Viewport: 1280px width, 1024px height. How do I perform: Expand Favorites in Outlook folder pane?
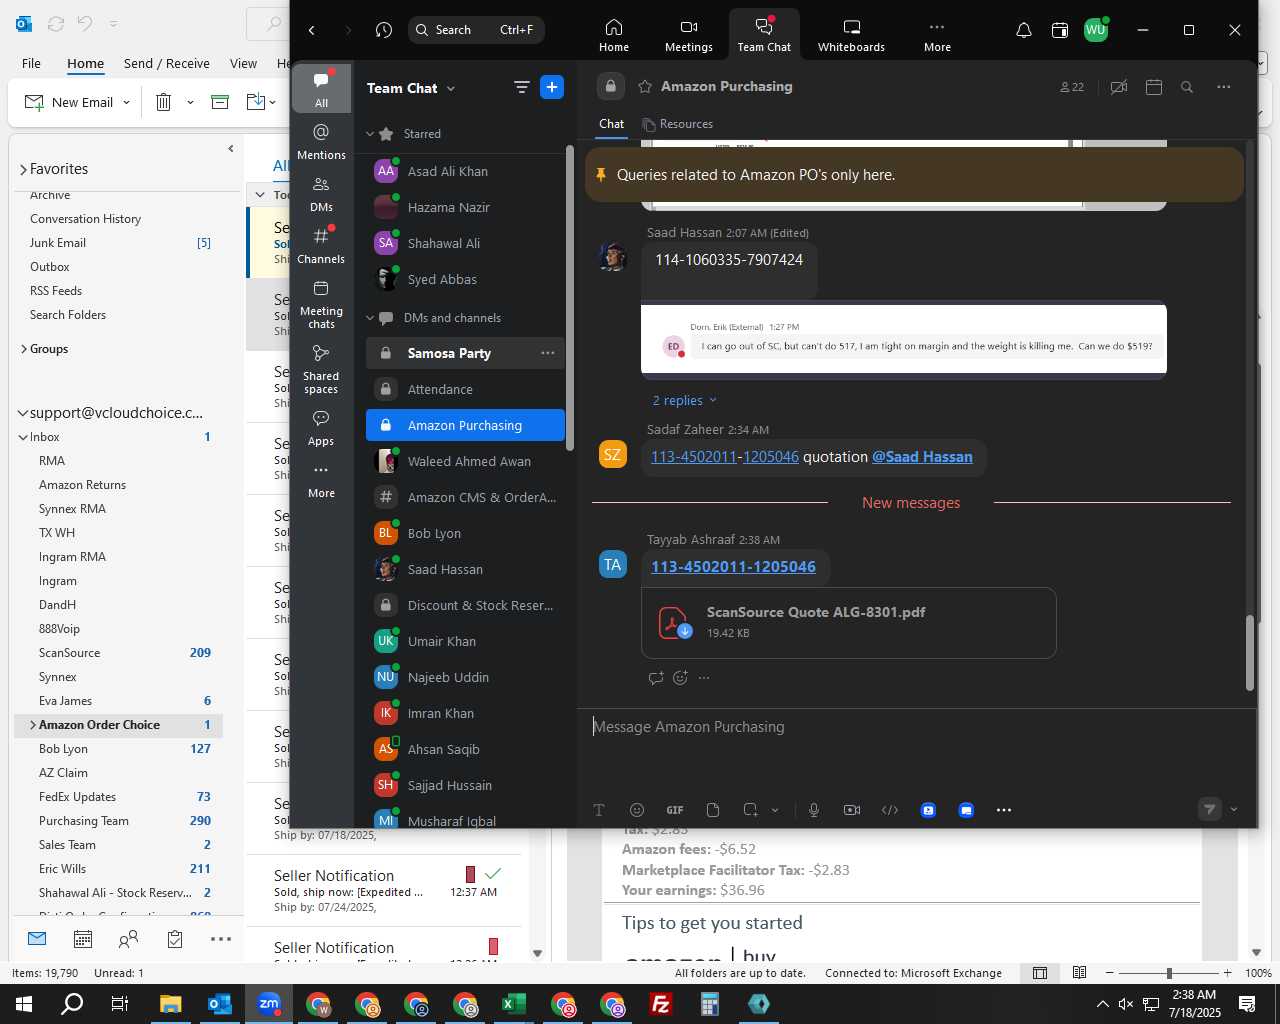(x=23, y=169)
